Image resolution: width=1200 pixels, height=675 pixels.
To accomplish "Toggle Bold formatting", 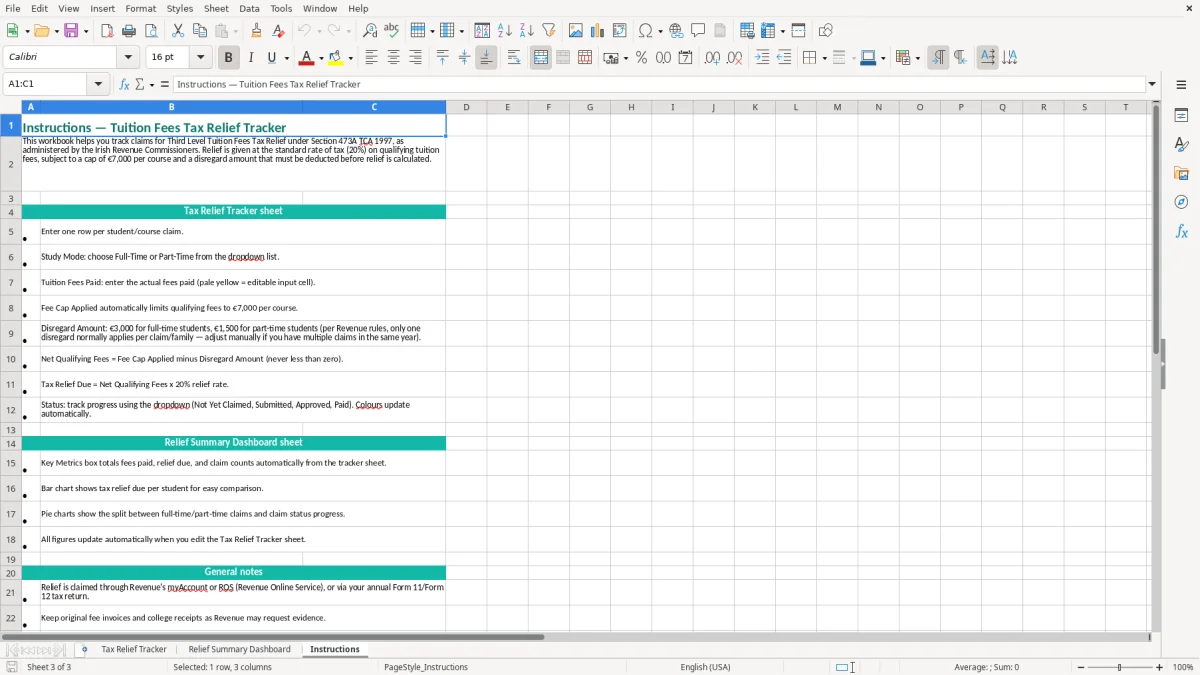I will [x=229, y=58].
